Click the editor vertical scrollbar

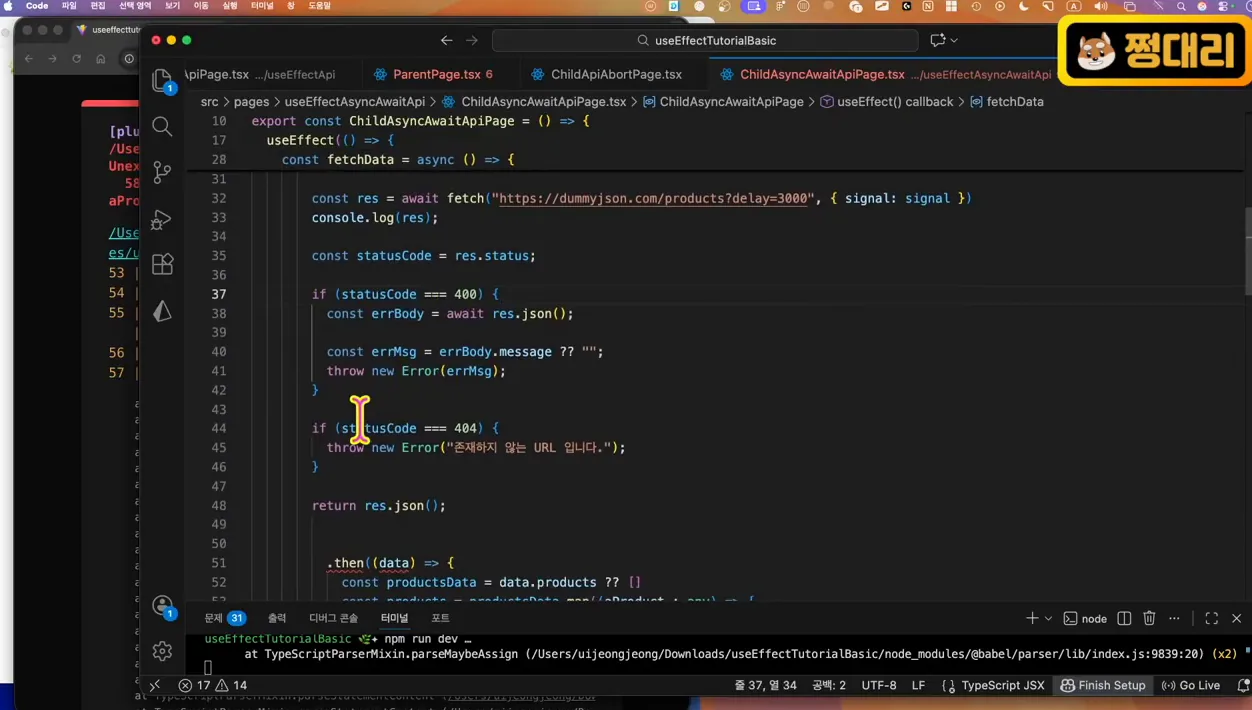1246,252
